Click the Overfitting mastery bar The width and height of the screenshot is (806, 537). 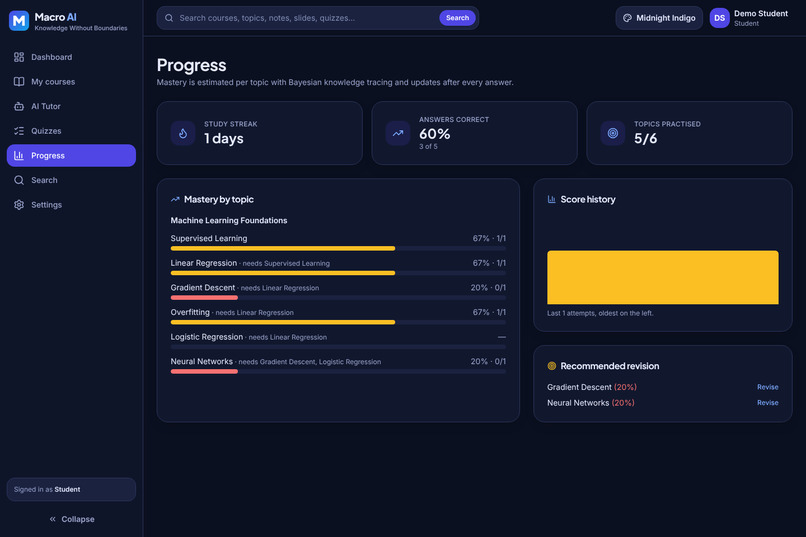click(338, 322)
